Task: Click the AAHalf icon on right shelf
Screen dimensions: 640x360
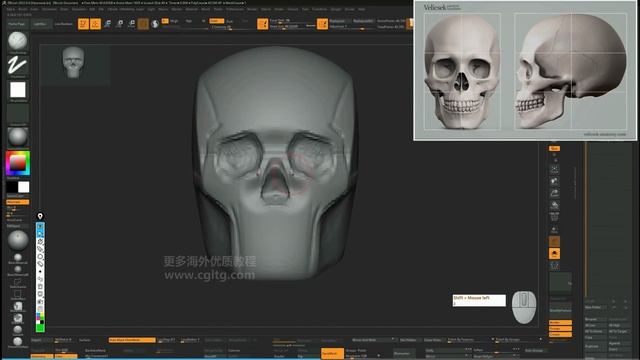Action: point(554,205)
